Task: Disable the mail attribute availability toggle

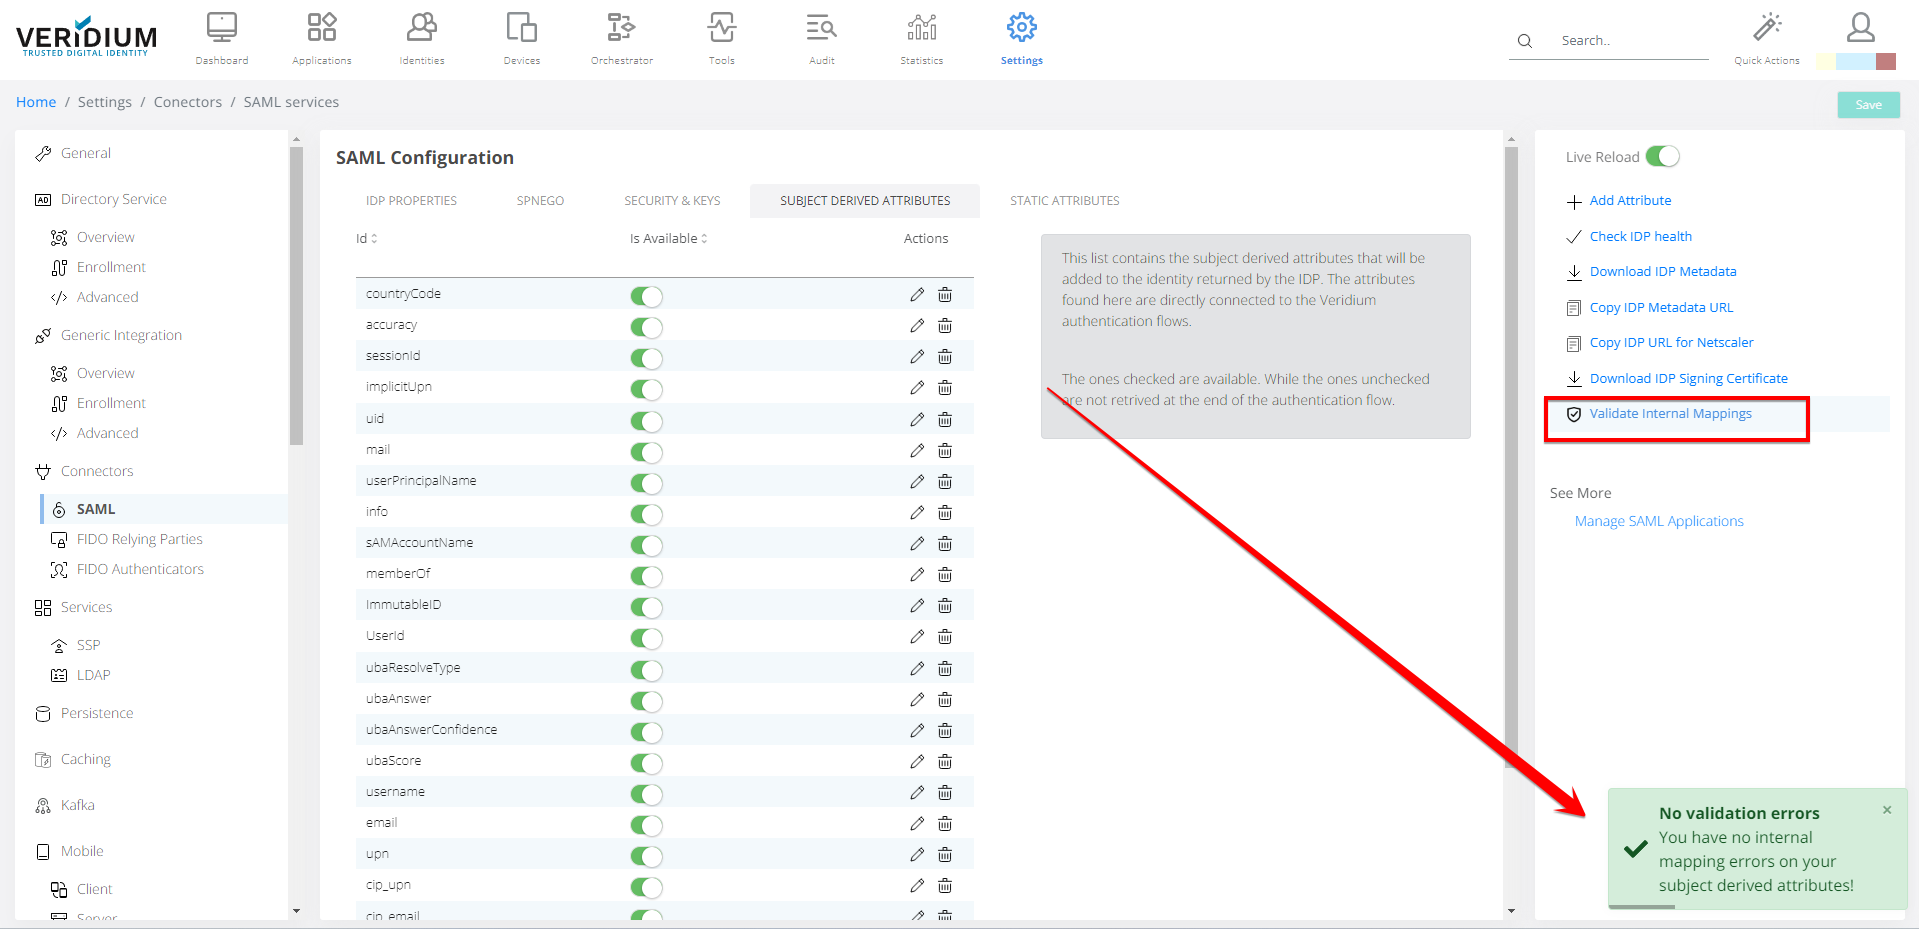Action: pyautogui.click(x=646, y=452)
